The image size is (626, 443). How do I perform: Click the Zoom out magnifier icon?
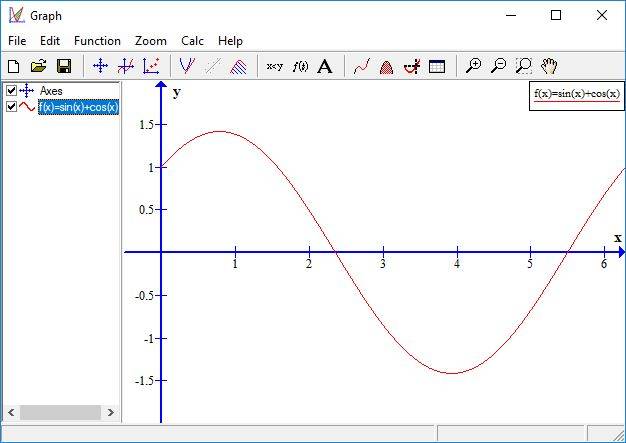coord(498,66)
